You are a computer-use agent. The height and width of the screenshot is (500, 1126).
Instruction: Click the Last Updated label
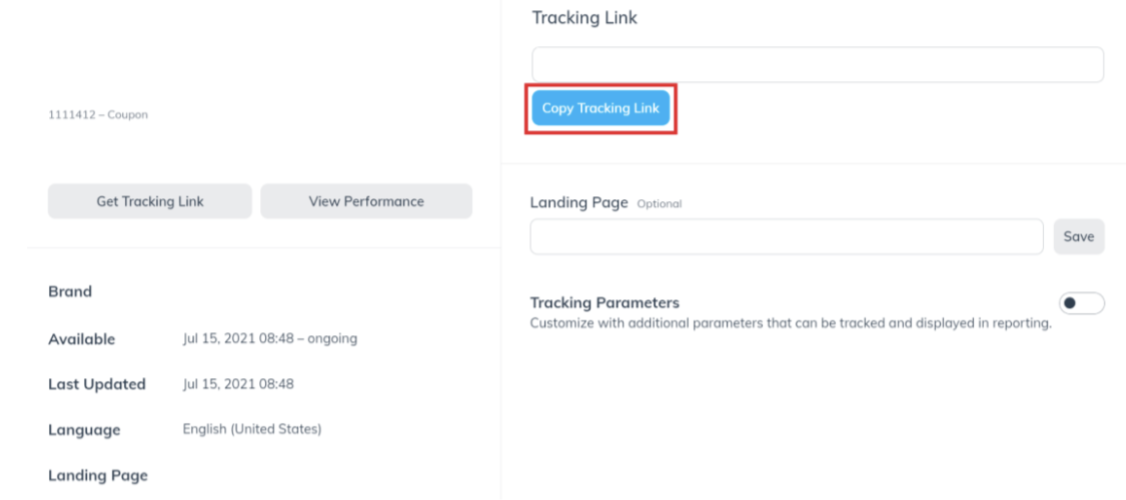(97, 384)
